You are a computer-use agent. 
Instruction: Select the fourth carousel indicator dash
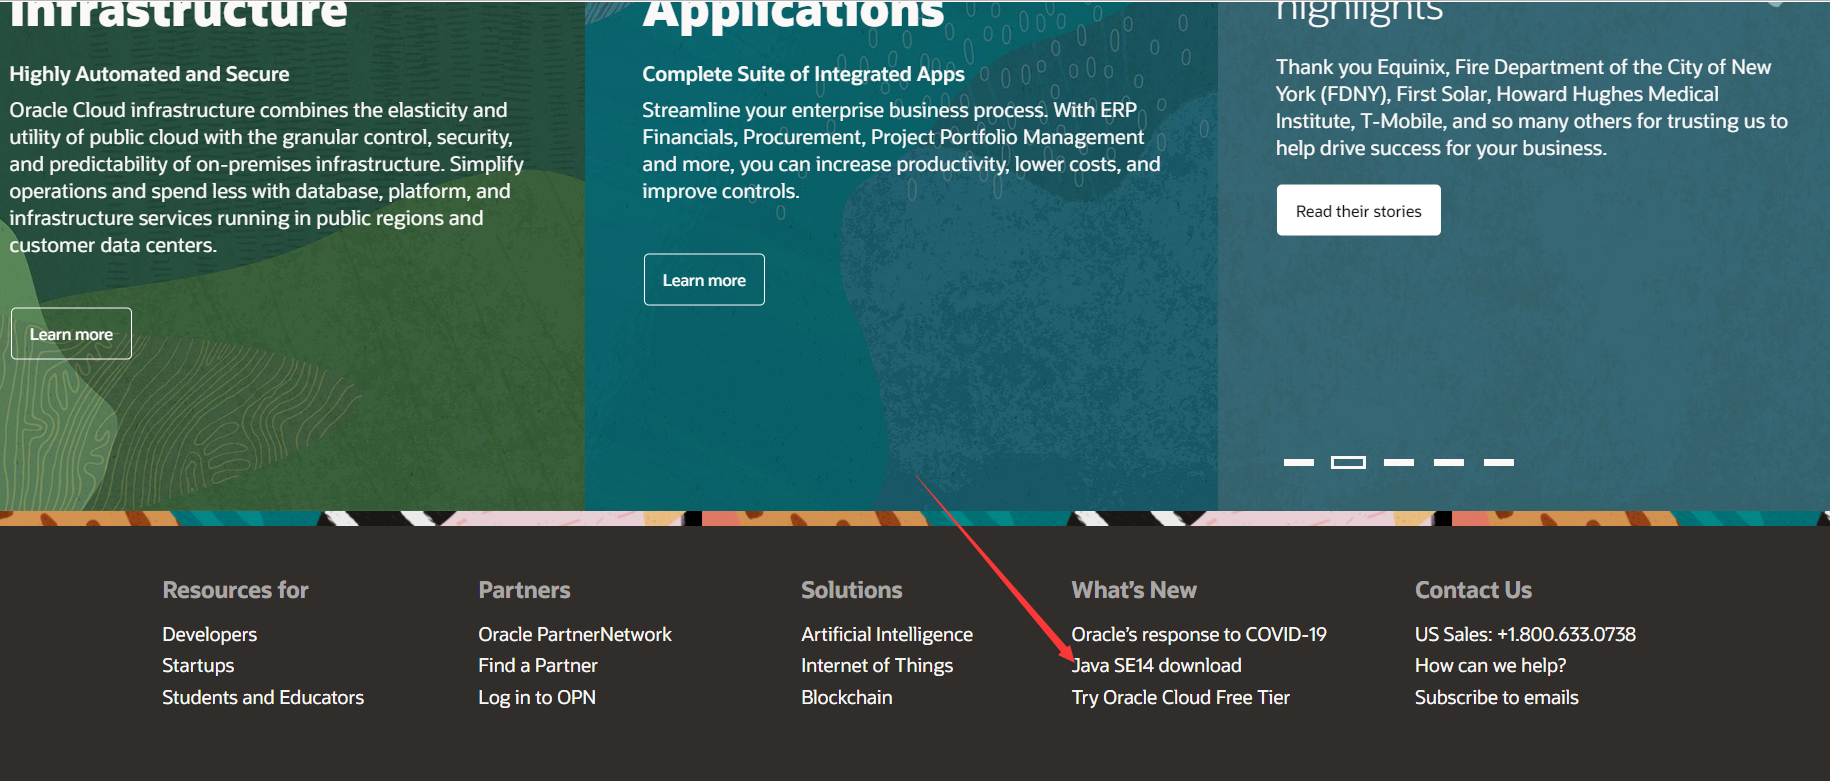1448,462
